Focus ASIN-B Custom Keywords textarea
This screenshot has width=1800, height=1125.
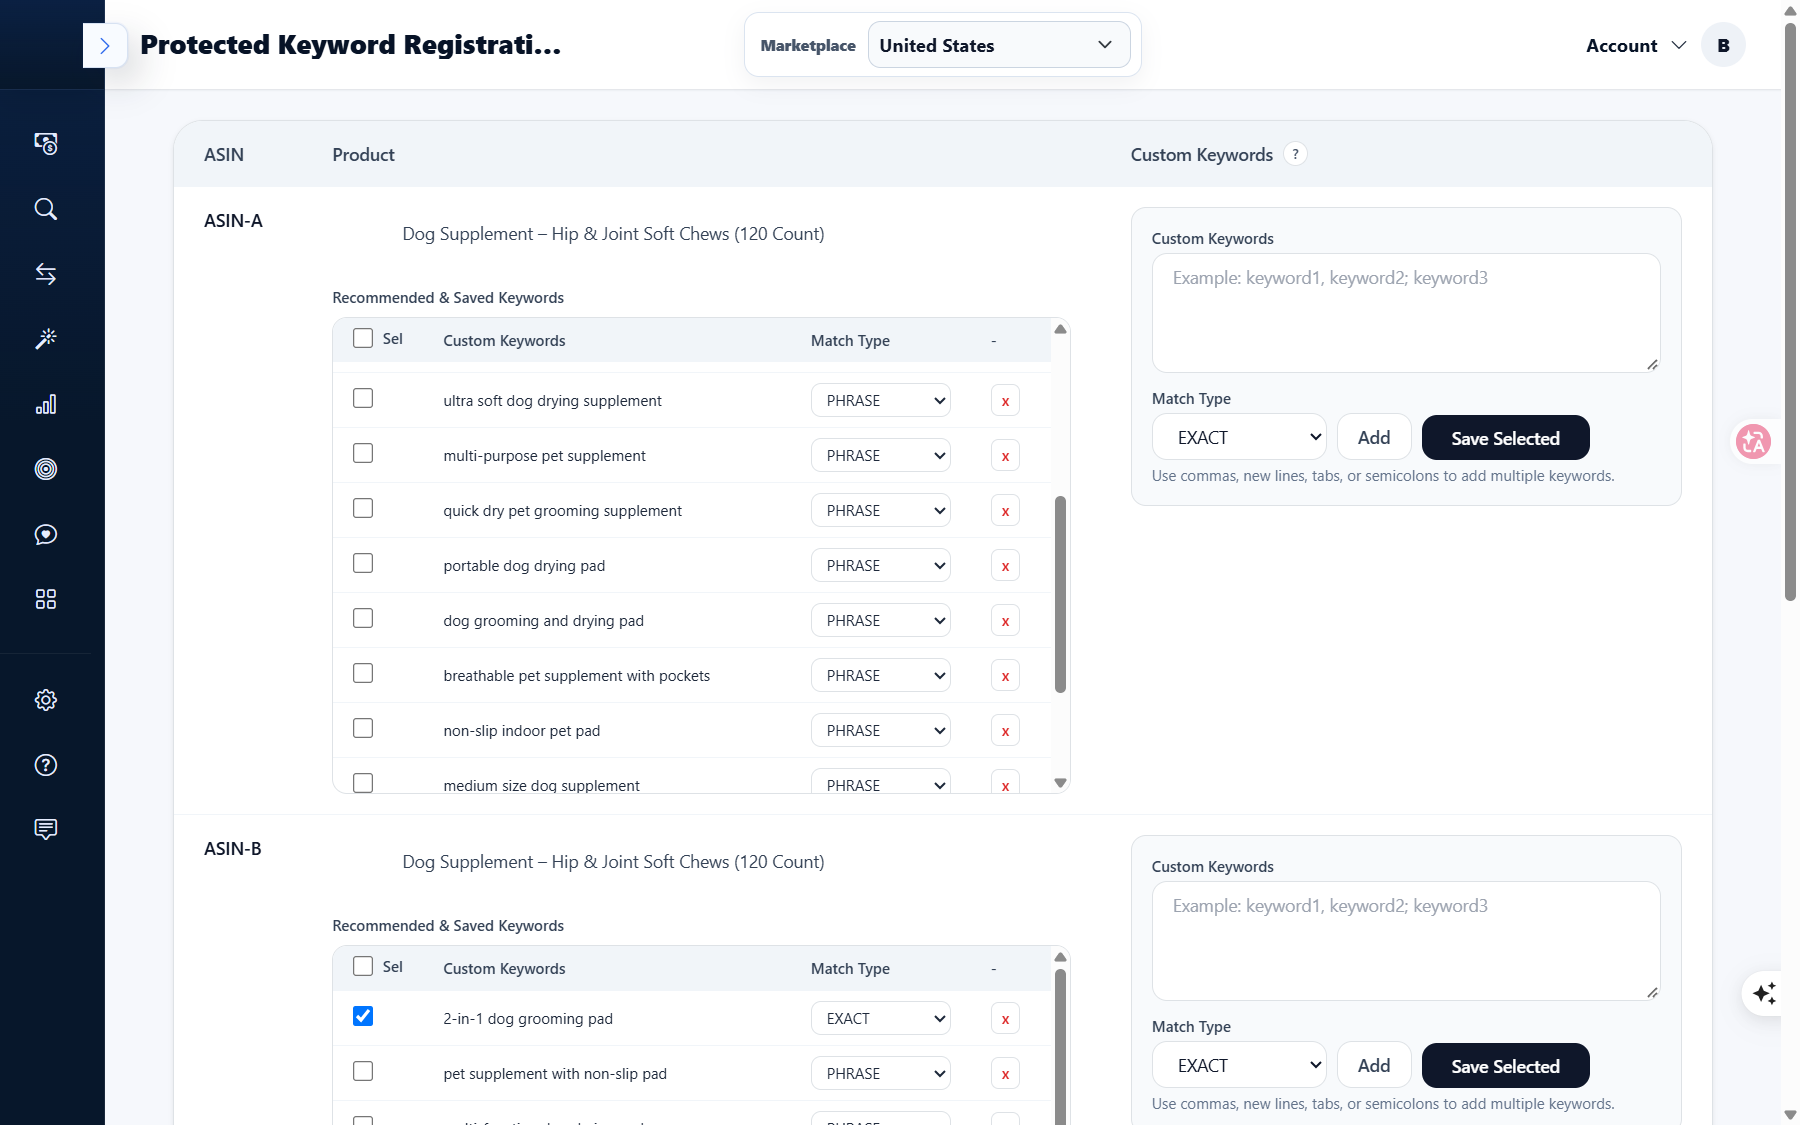[1406, 941]
